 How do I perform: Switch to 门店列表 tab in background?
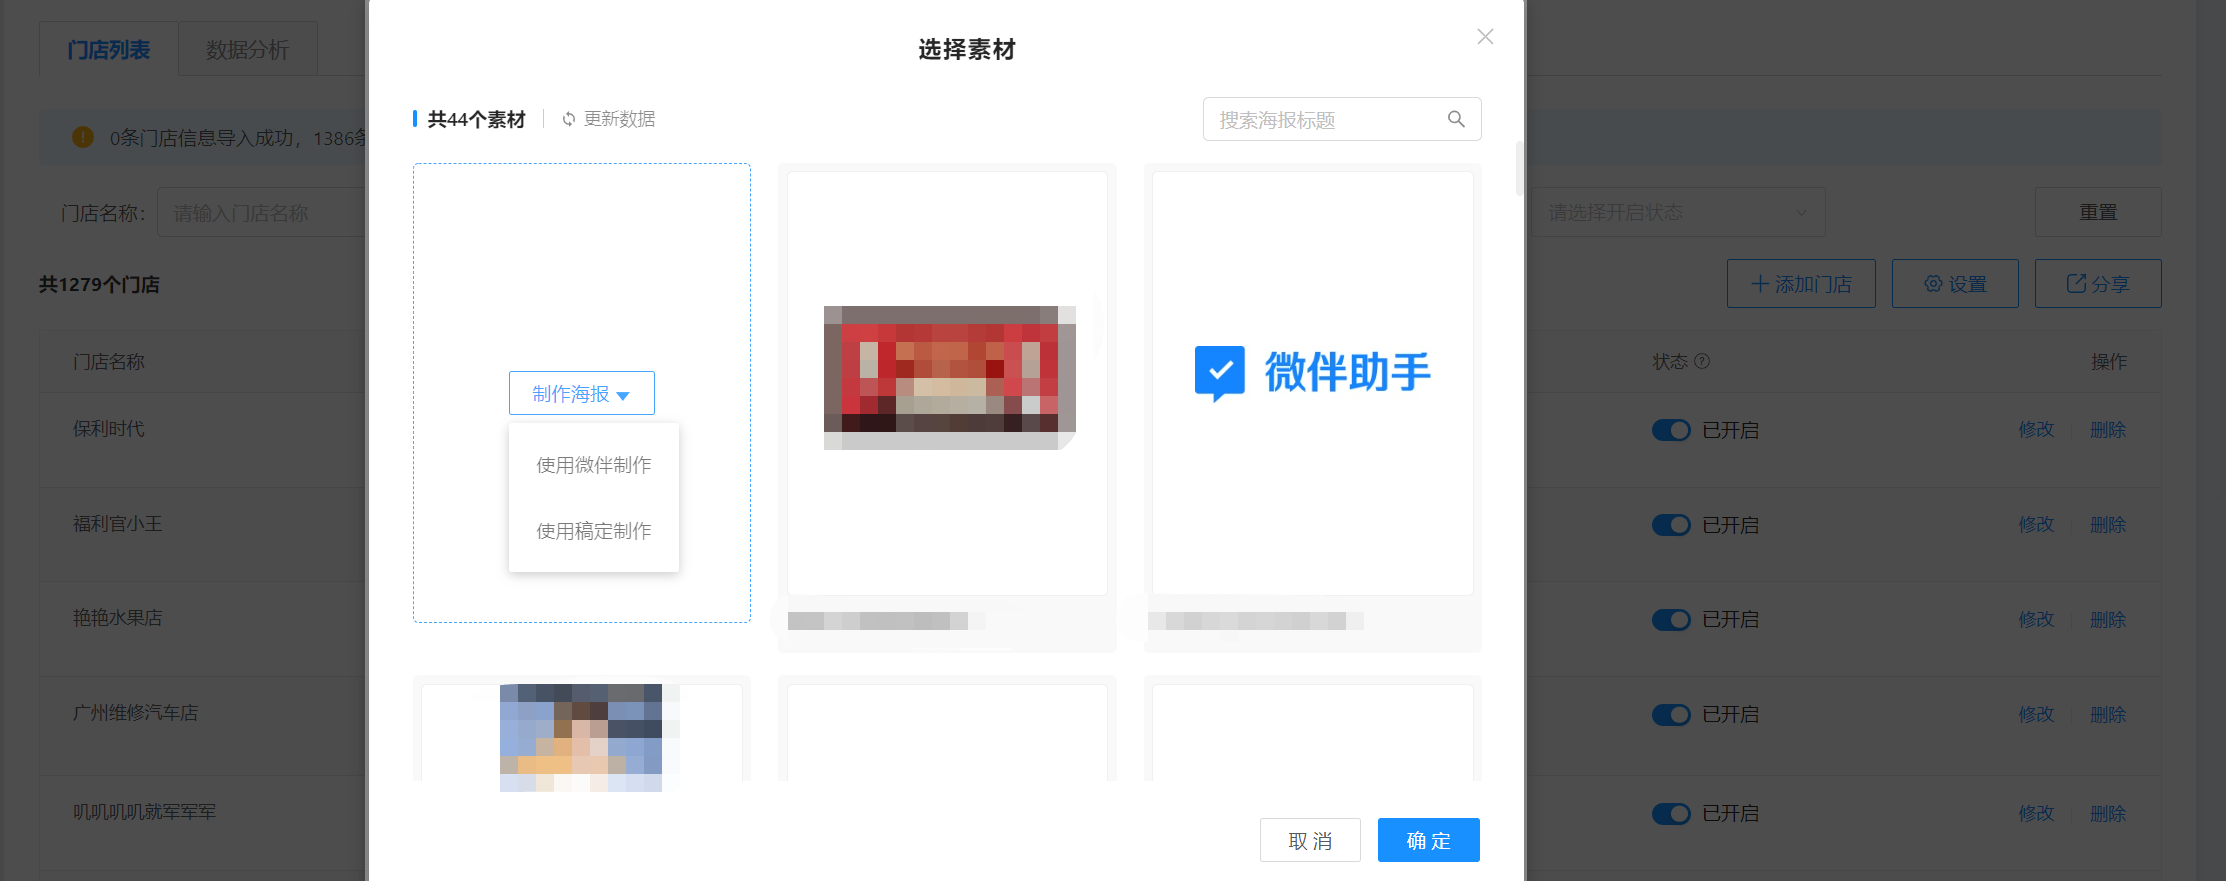pos(108,49)
